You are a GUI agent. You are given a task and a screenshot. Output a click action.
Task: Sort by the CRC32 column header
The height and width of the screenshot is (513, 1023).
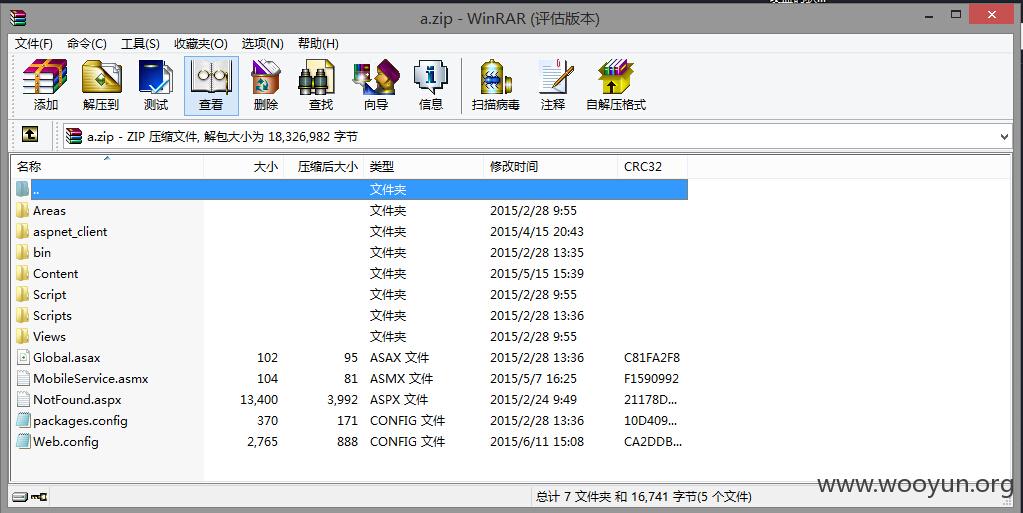[x=652, y=167]
